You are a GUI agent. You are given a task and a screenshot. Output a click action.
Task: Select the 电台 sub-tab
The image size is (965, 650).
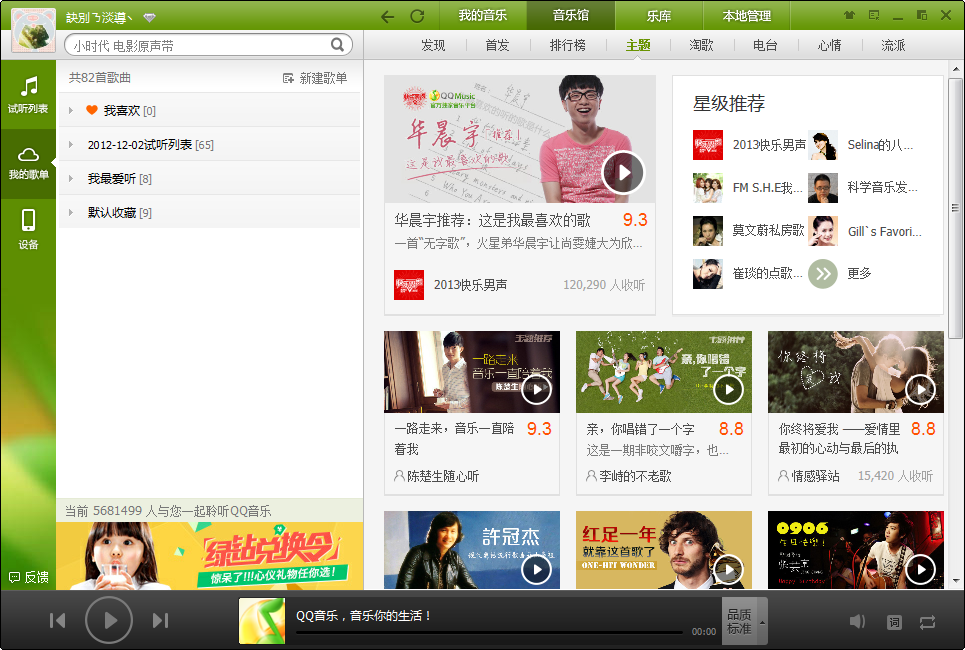[766, 45]
